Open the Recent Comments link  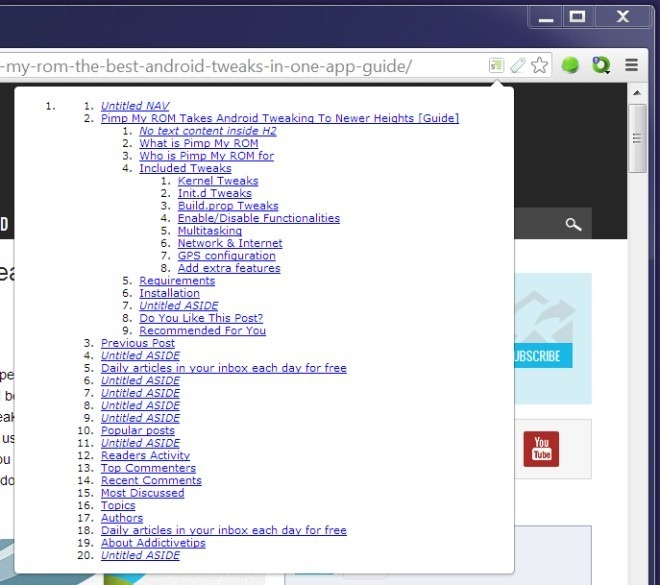coord(151,480)
